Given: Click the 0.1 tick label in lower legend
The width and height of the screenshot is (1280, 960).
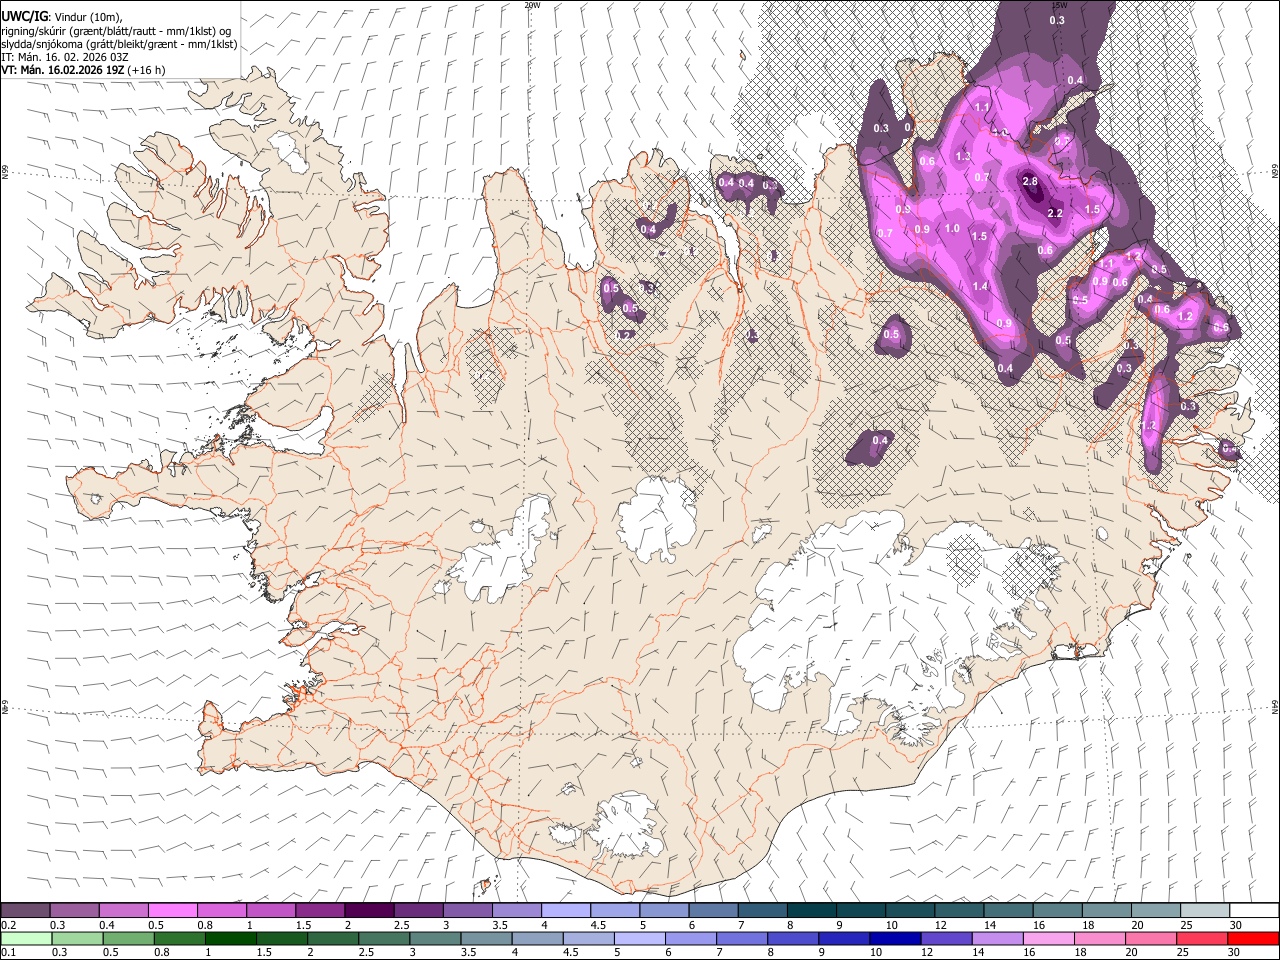Looking at the screenshot, I should pos(7,953).
